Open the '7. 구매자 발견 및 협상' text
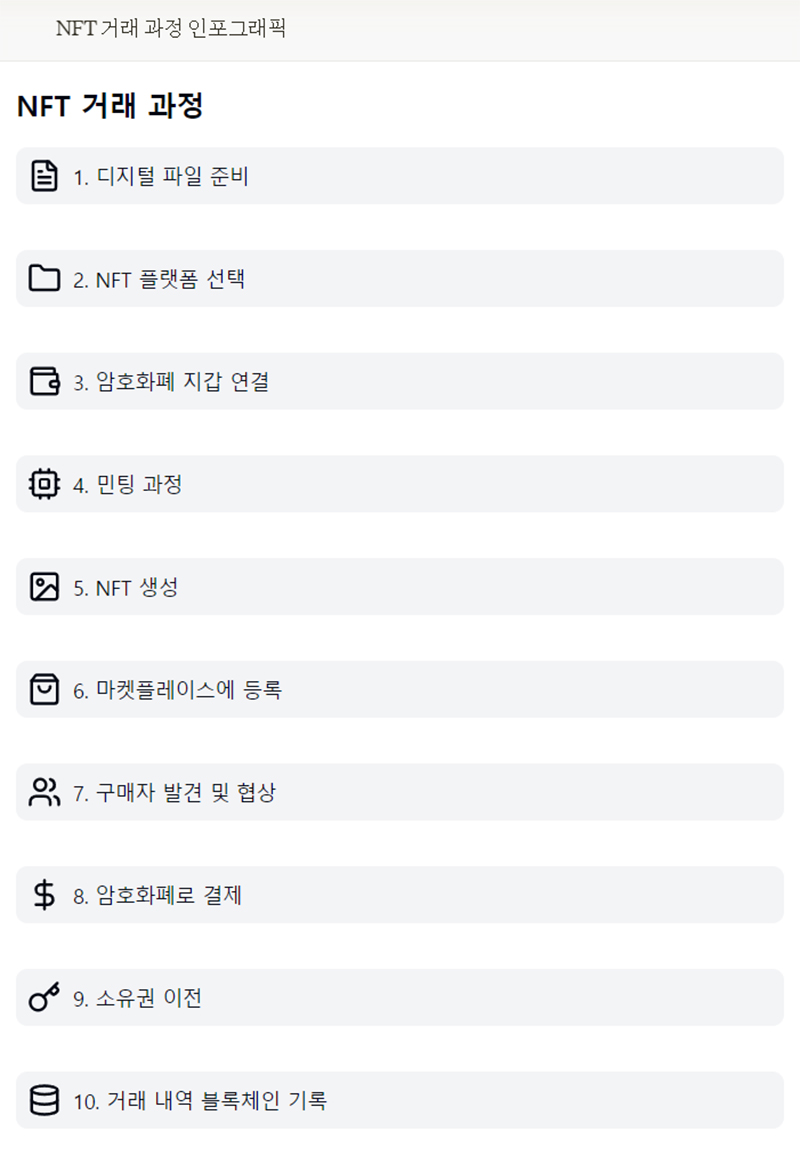This screenshot has width=800, height=1172. 174,793
